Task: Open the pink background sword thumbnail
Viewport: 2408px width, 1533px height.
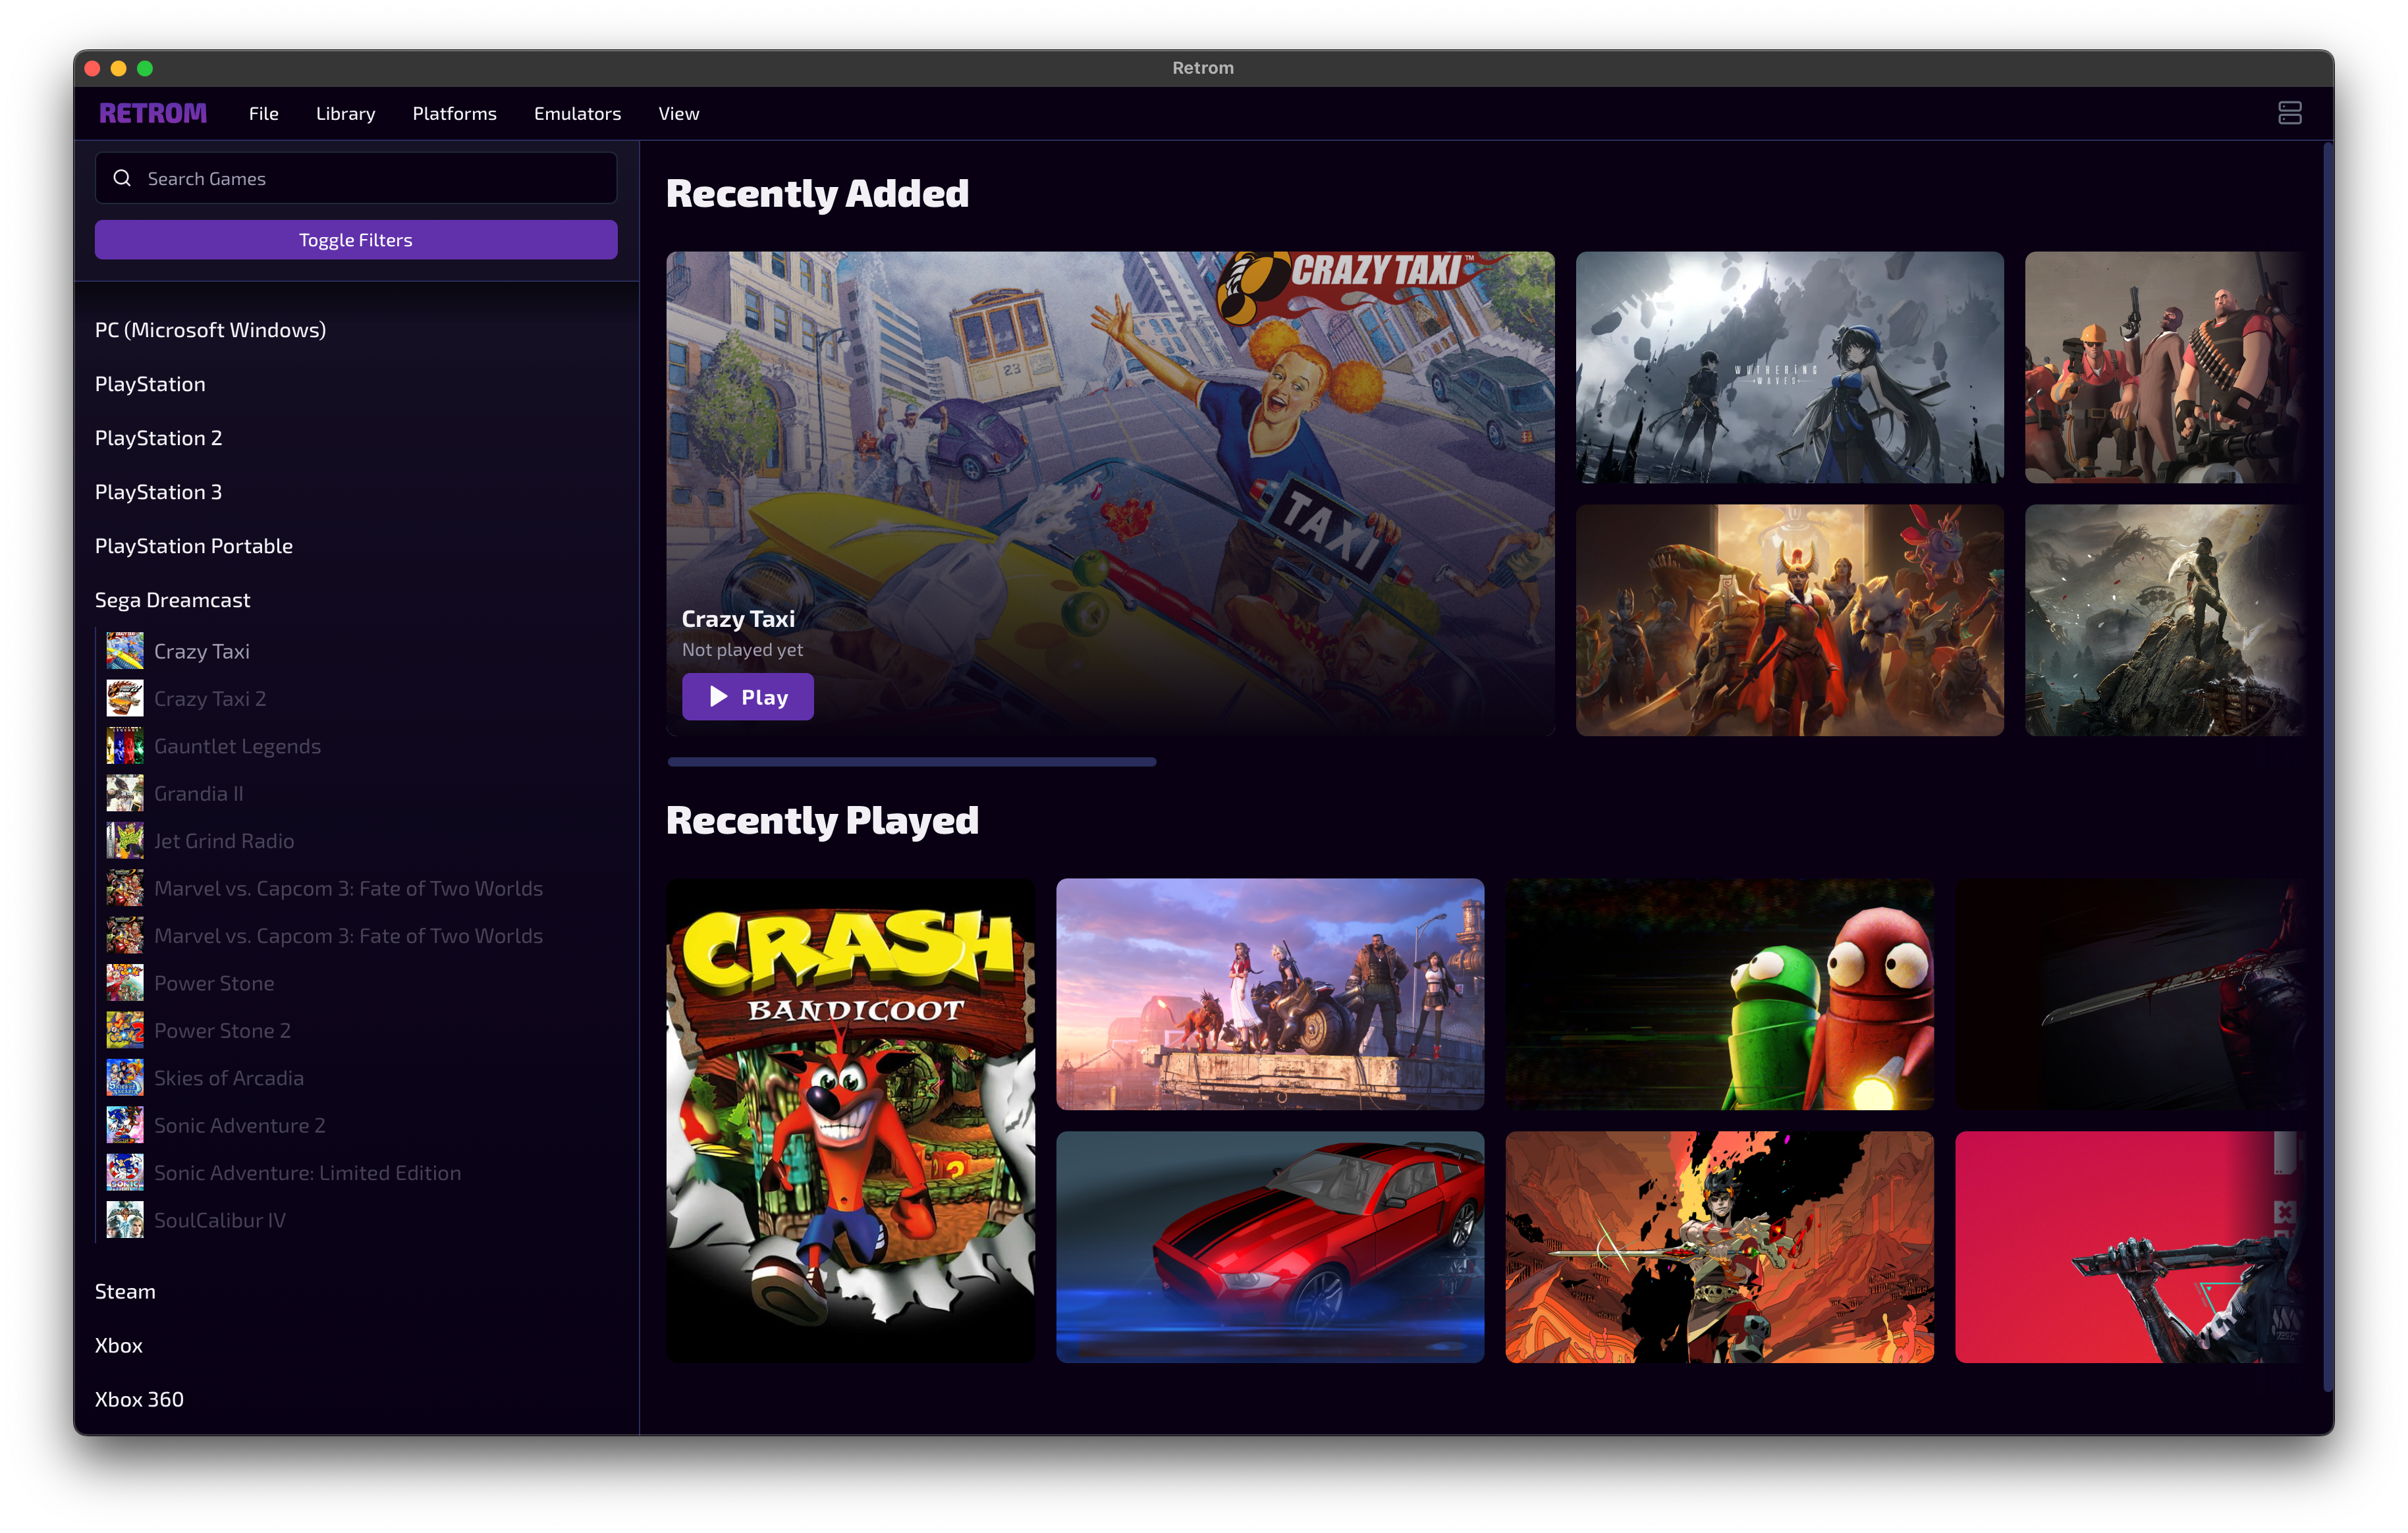Action: [2130, 1247]
